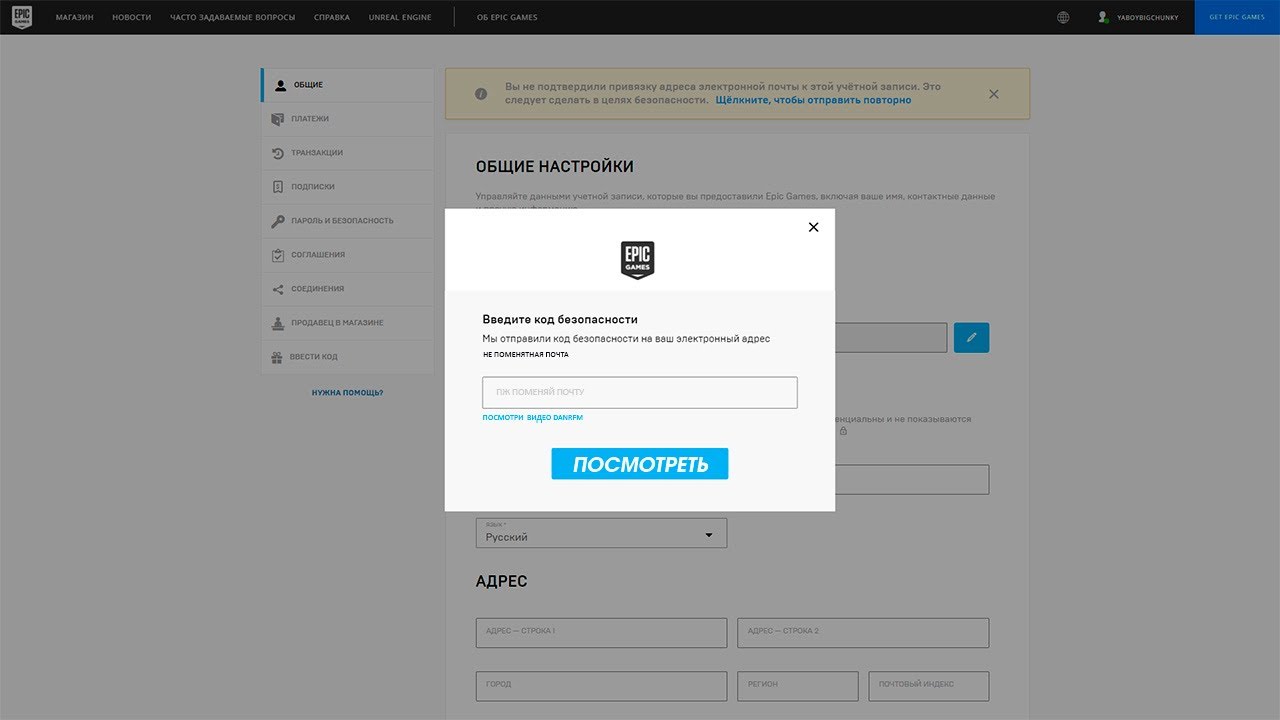Select ТРАНЗАКЦИИ label in sidebar
Image resolution: width=1280 pixels, height=720 pixels.
(317, 153)
